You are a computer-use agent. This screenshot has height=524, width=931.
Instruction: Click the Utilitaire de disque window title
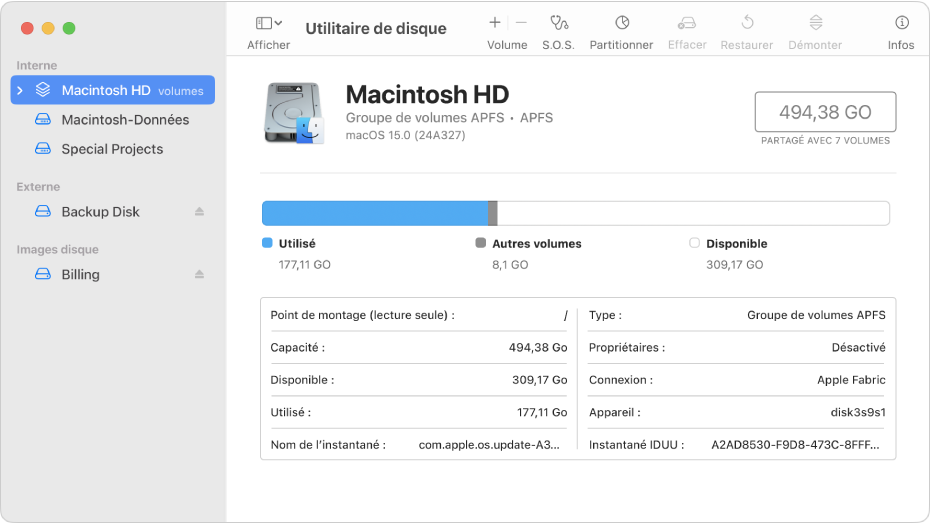pyautogui.click(x=376, y=28)
